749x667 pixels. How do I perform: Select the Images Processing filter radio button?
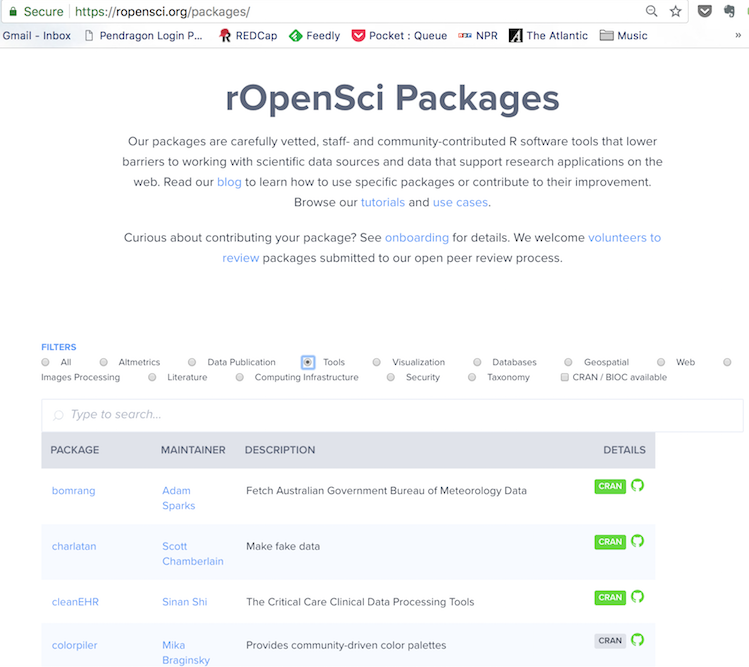[x=727, y=362]
